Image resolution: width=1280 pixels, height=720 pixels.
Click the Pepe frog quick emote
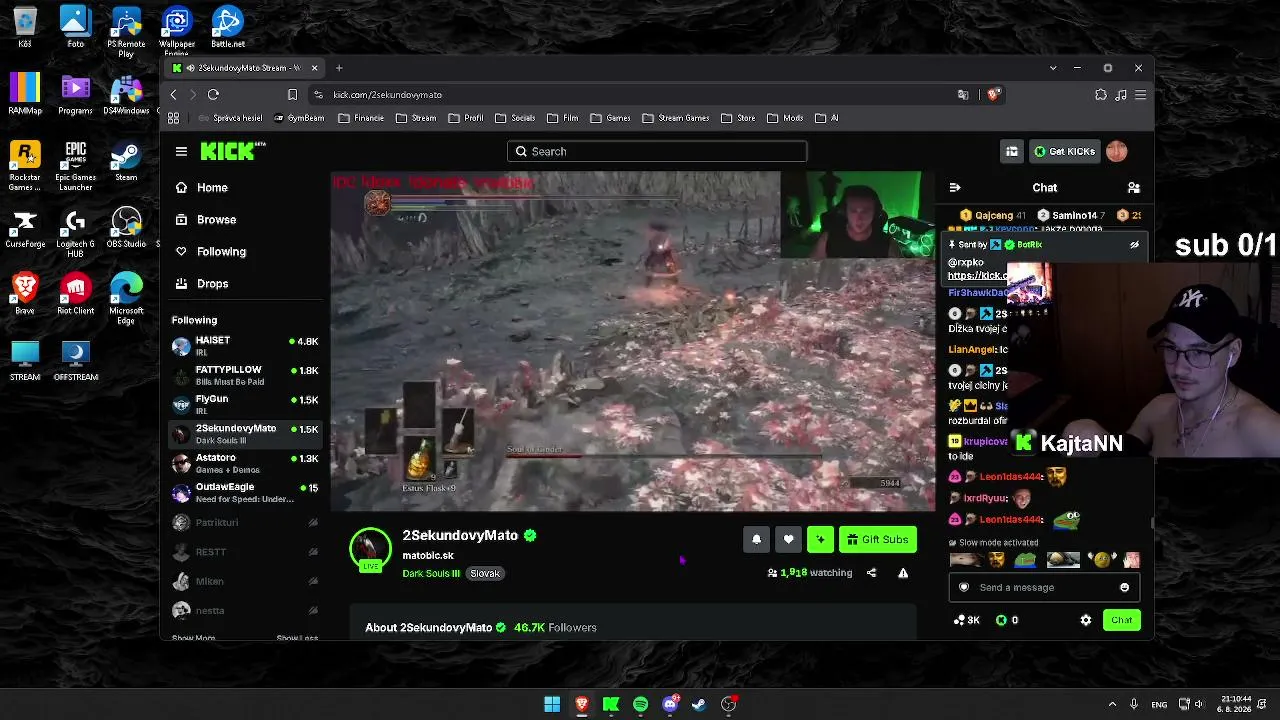tap(1024, 560)
